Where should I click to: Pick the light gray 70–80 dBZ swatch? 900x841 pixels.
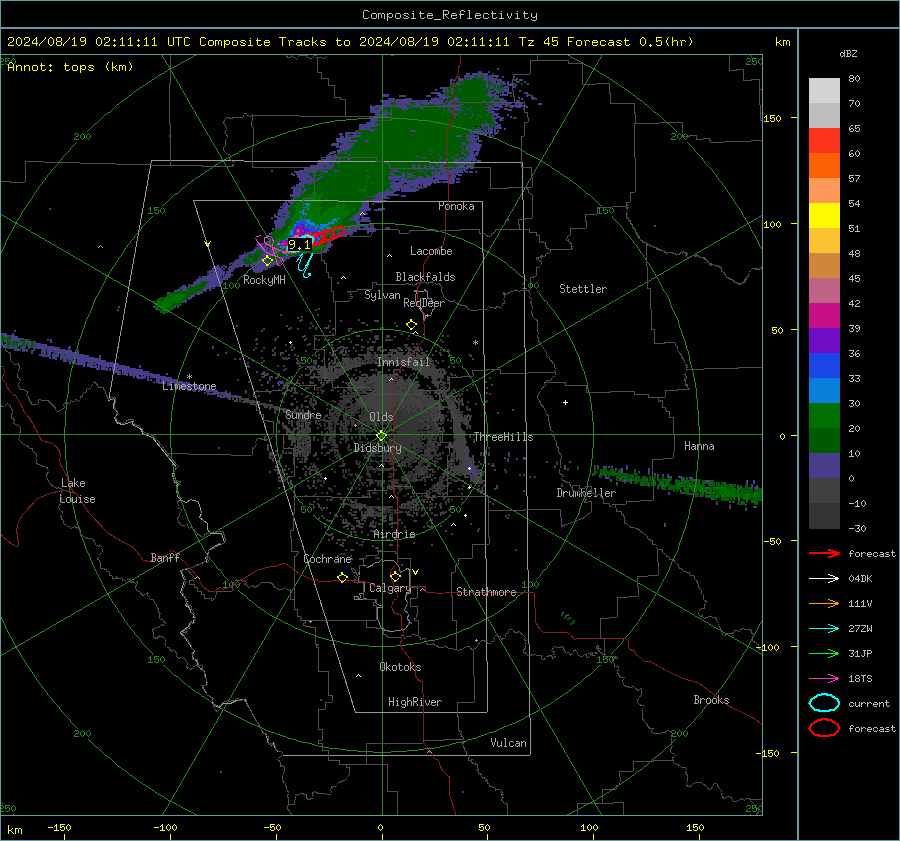tap(824, 91)
